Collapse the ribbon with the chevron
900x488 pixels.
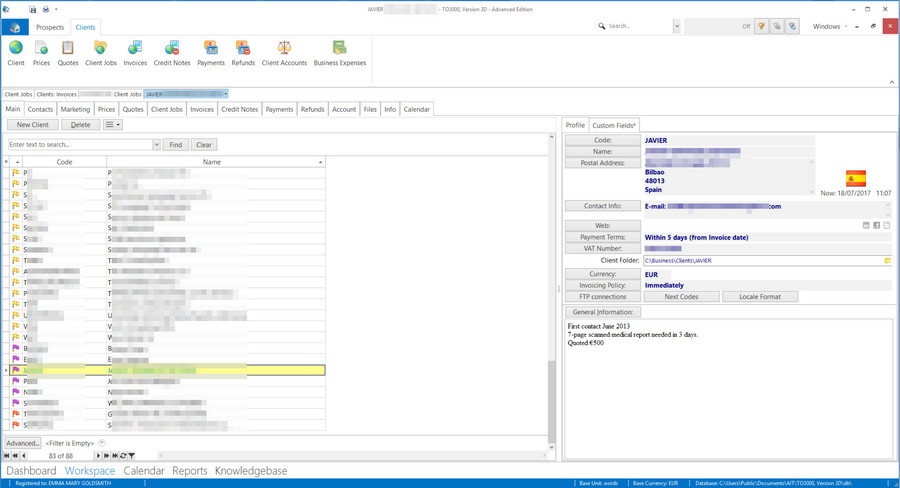click(x=891, y=82)
